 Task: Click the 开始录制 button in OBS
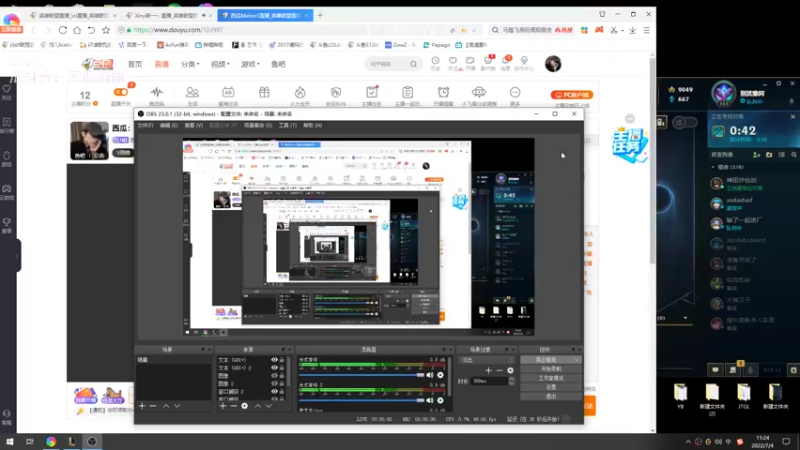click(551, 369)
